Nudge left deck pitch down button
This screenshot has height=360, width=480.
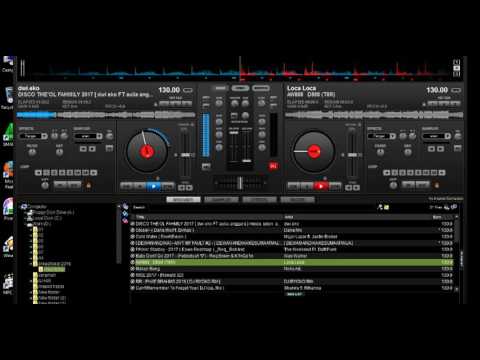(x=181, y=188)
